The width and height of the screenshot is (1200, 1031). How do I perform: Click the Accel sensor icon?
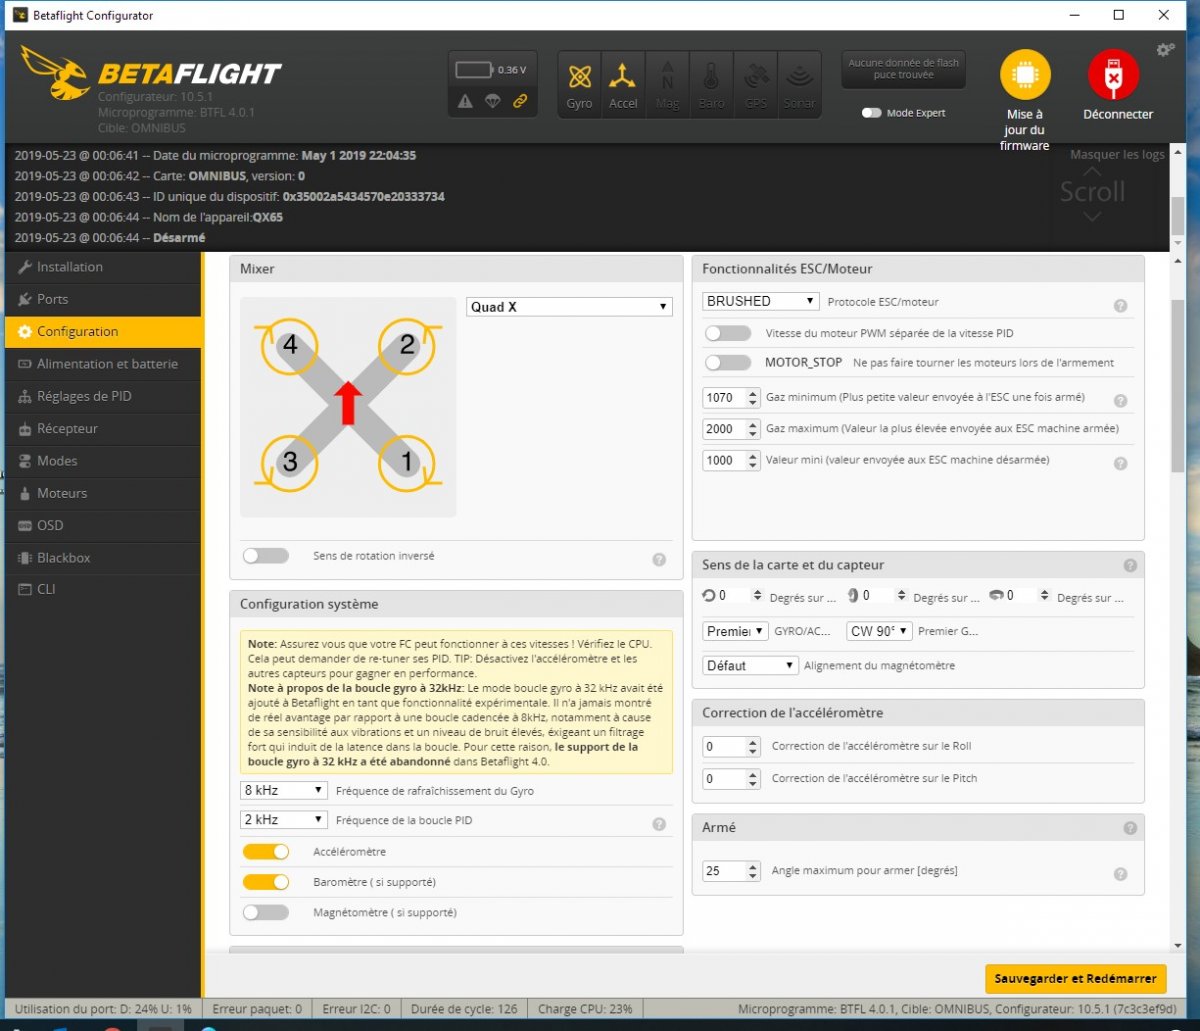[x=623, y=78]
